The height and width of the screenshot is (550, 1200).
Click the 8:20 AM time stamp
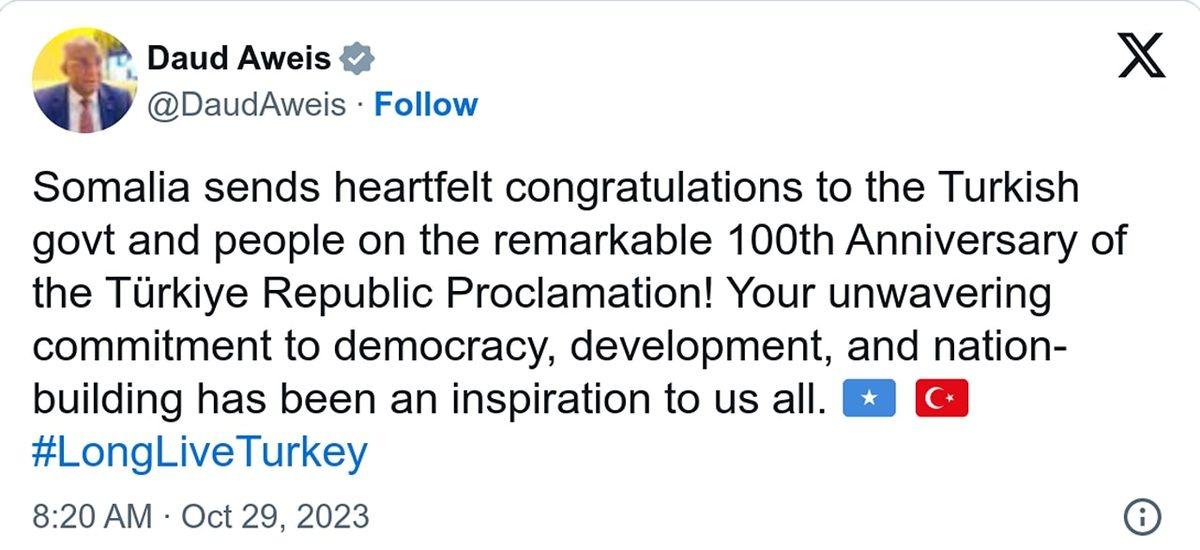(x=93, y=517)
